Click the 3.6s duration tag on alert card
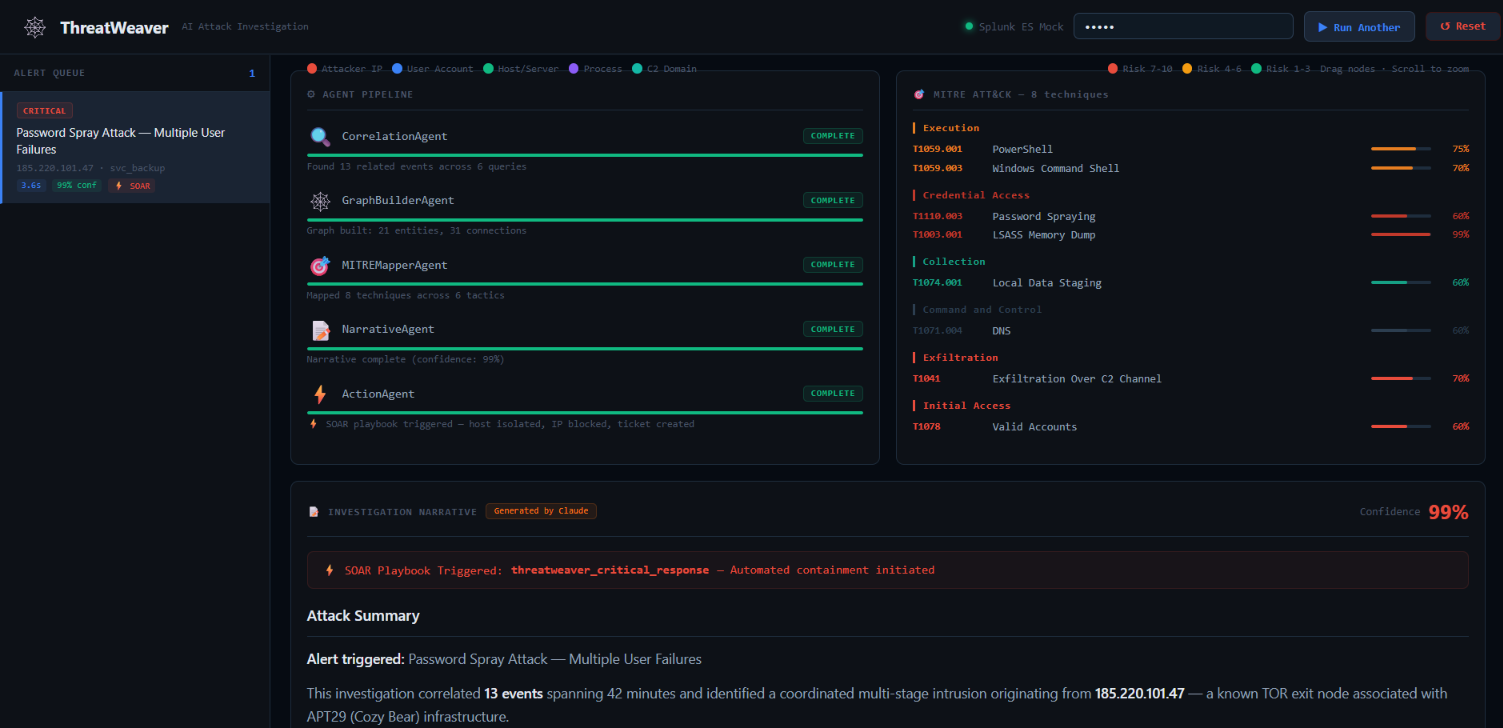 click(31, 185)
